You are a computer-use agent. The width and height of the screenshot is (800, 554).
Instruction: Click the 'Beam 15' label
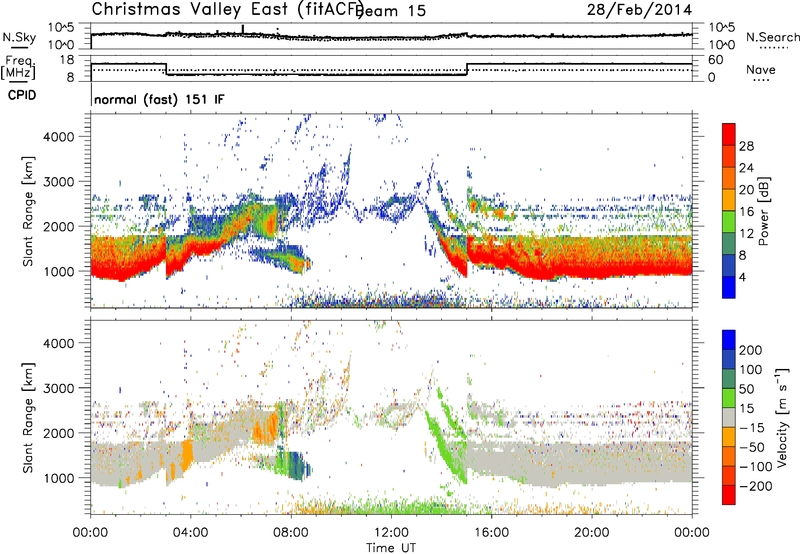click(391, 11)
